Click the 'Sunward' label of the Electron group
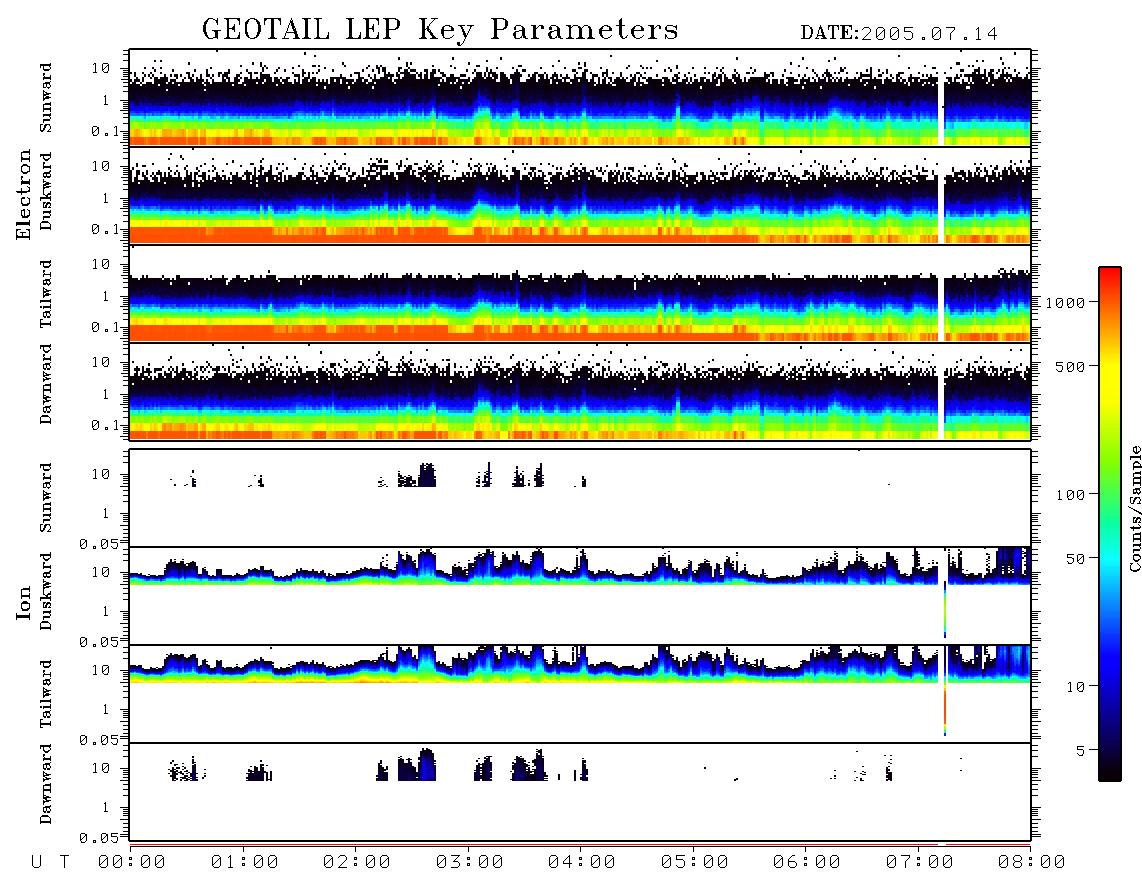The height and width of the screenshot is (880, 1142). [x=46, y=98]
